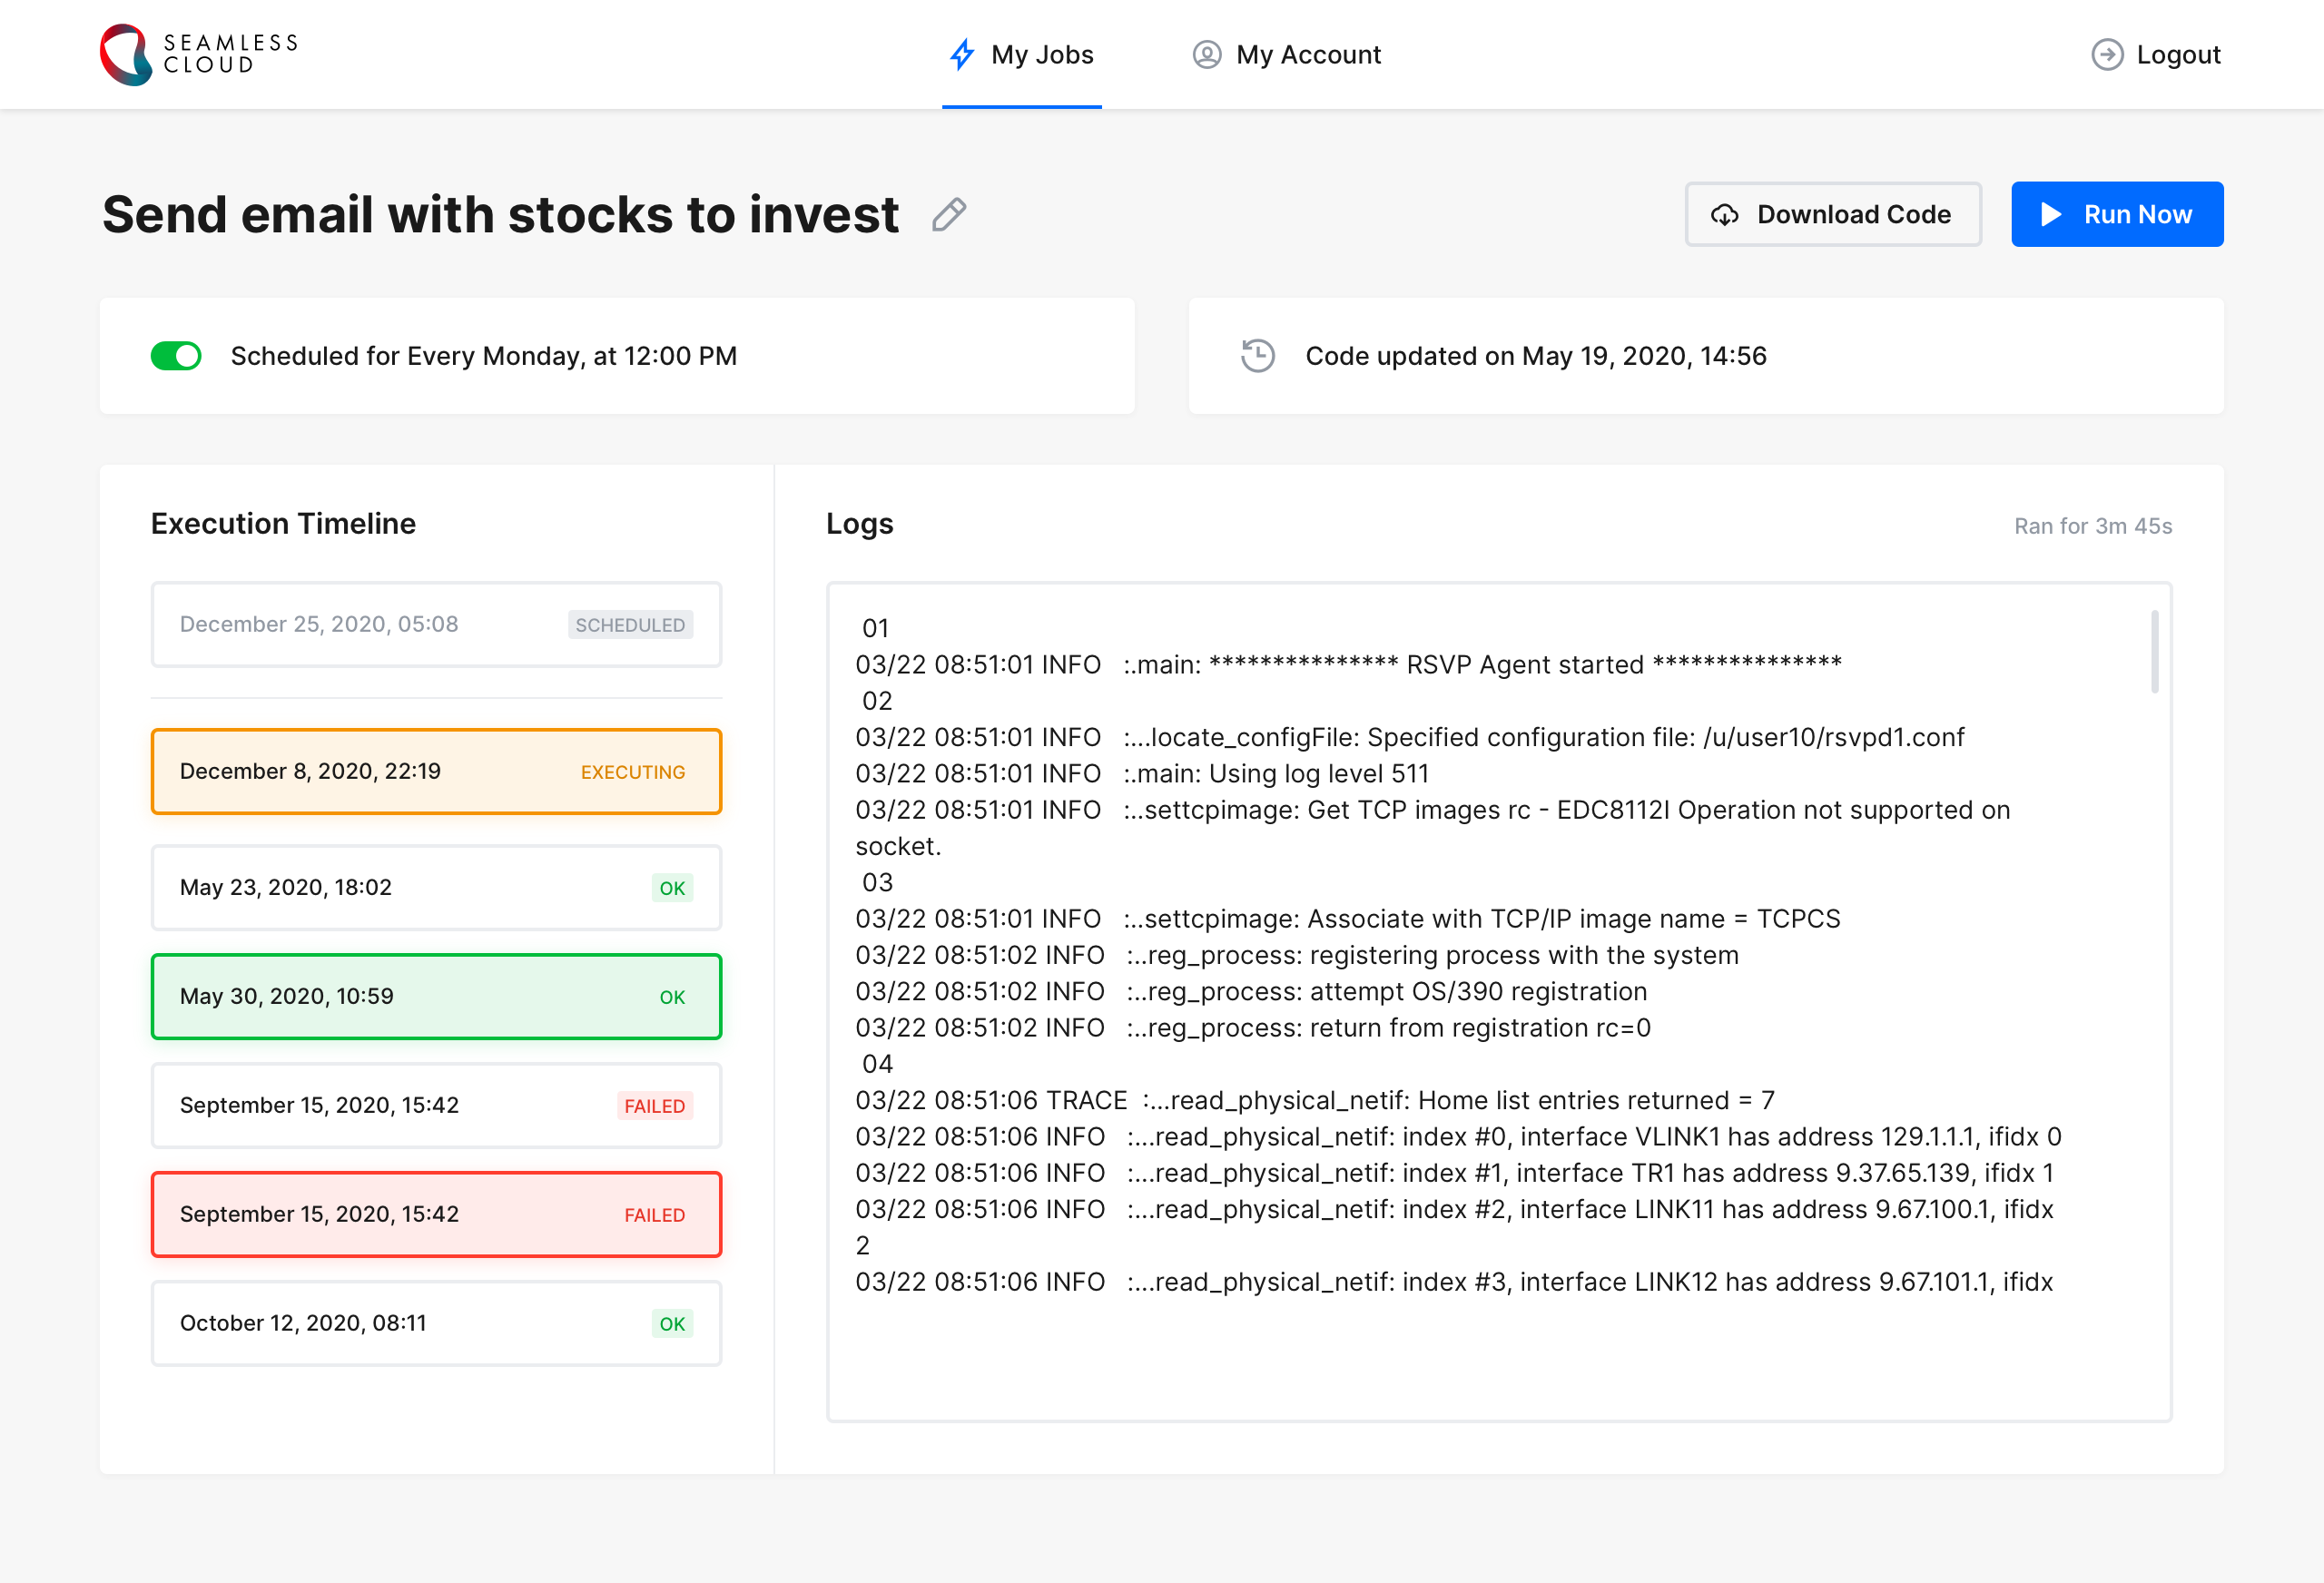
Task: Select the red highlighted September 15 failed run
Action: pyautogui.click(x=436, y=1214)
